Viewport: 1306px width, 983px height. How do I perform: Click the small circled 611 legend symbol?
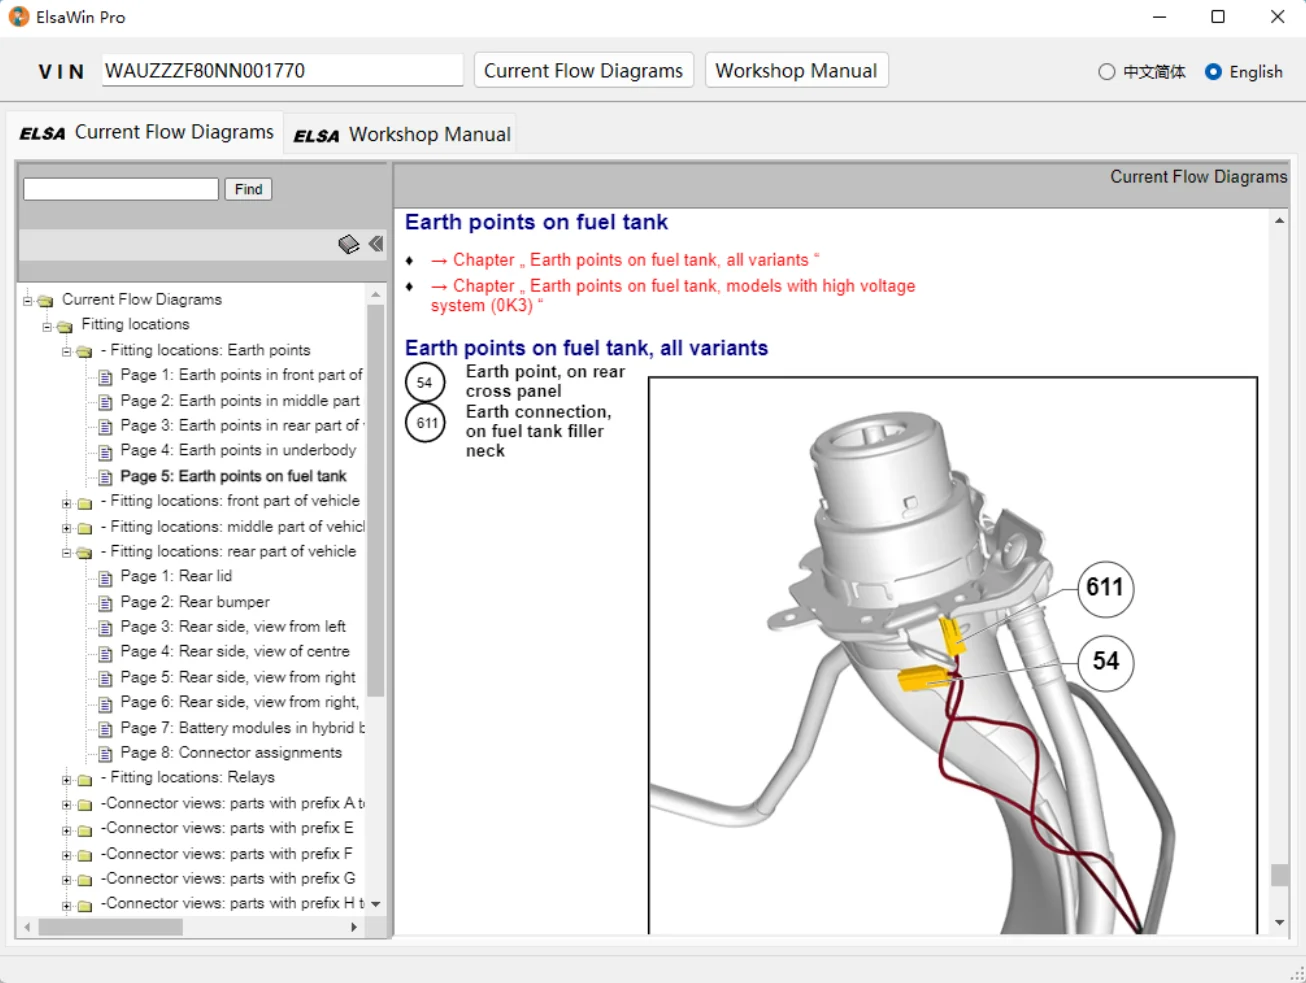(x=425, y=423)
